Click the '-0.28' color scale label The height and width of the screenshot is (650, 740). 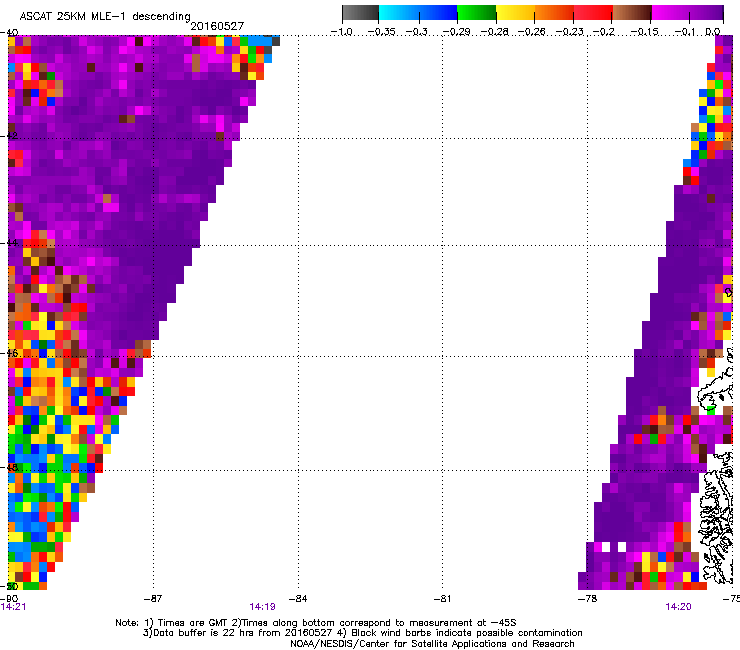(x=495, y=32)
